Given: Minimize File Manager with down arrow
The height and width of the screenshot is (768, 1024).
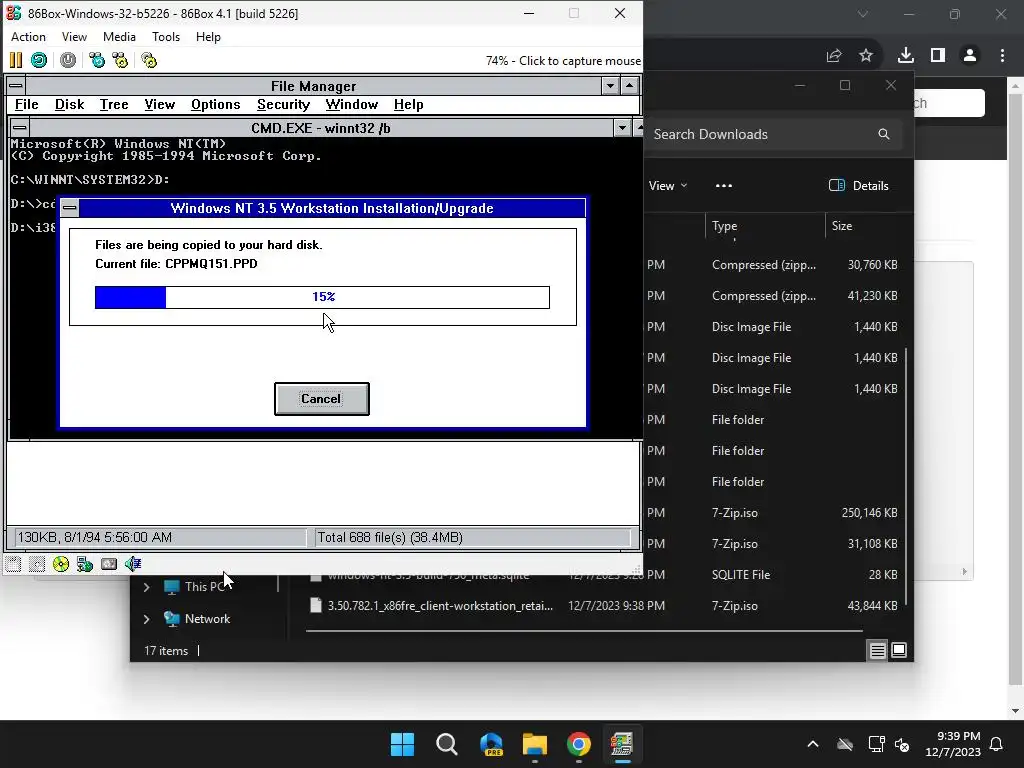Looking at the screenshot, I should pyautogui.click(x=610, y=86).
